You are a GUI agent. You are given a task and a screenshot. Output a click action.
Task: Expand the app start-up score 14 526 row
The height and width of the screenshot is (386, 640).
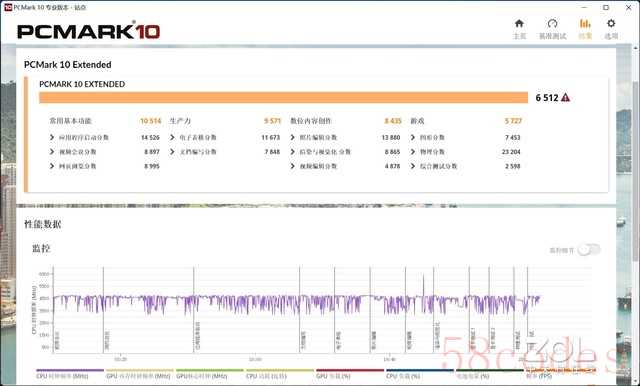tap(104, 138)
